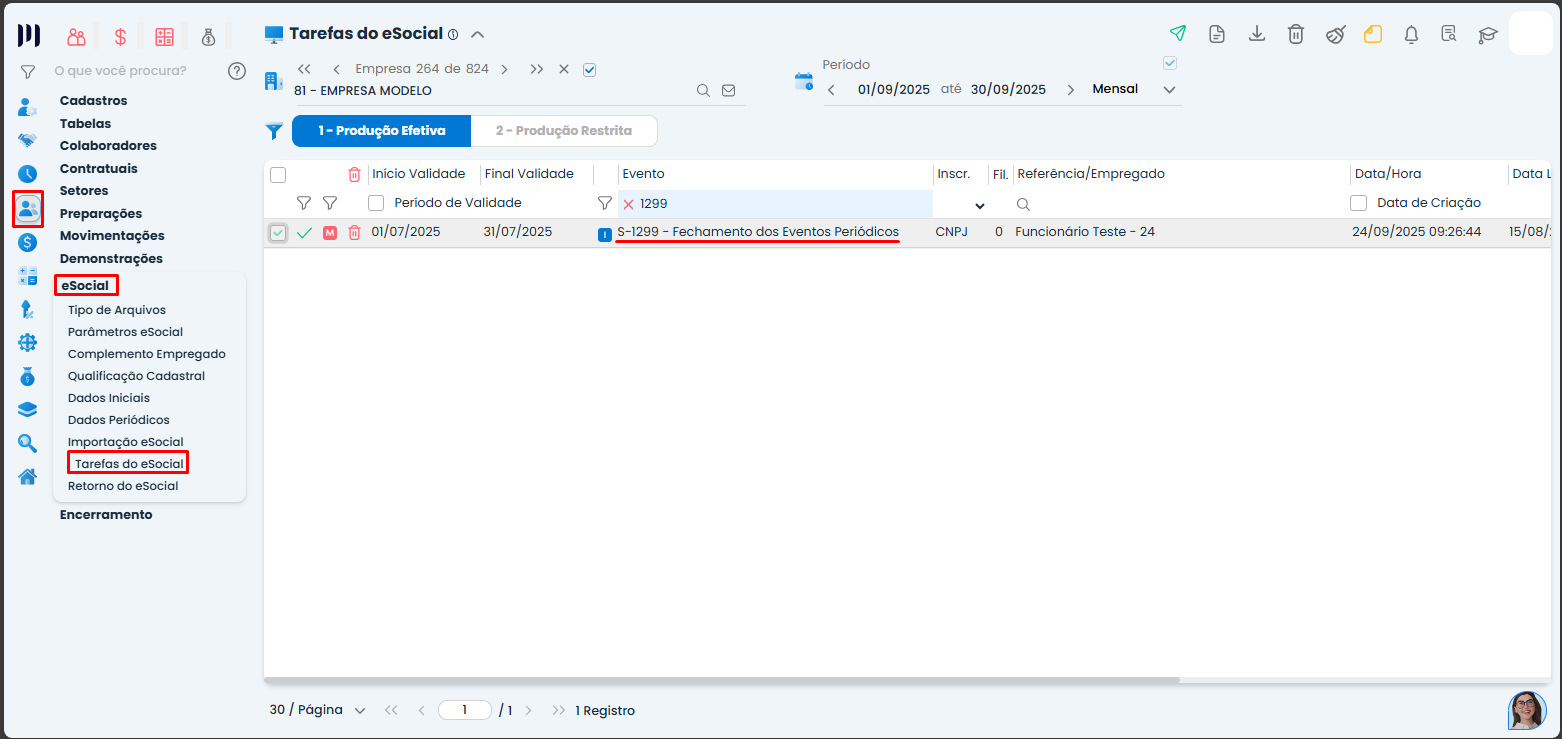Image resolution: width=1562 pixels, height=739 pixels.
Task: Click the horizontal scrollbar below the table
Action: coord(722,680)
